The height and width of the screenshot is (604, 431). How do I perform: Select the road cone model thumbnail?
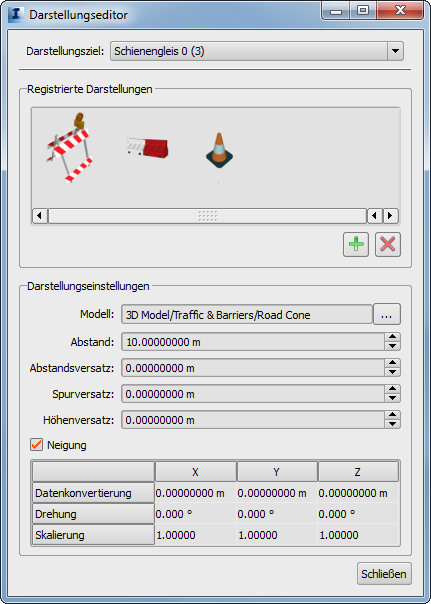point(219,150)
